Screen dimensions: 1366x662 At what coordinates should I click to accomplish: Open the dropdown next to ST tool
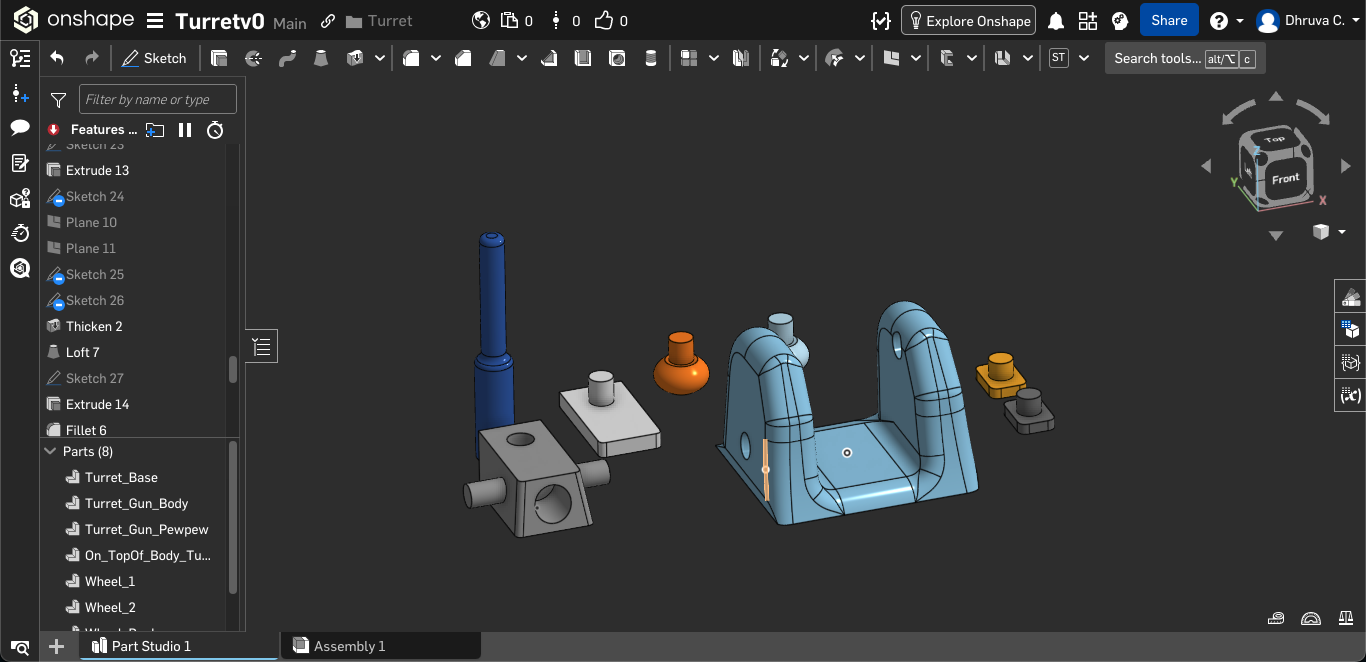pos(1084,58)
